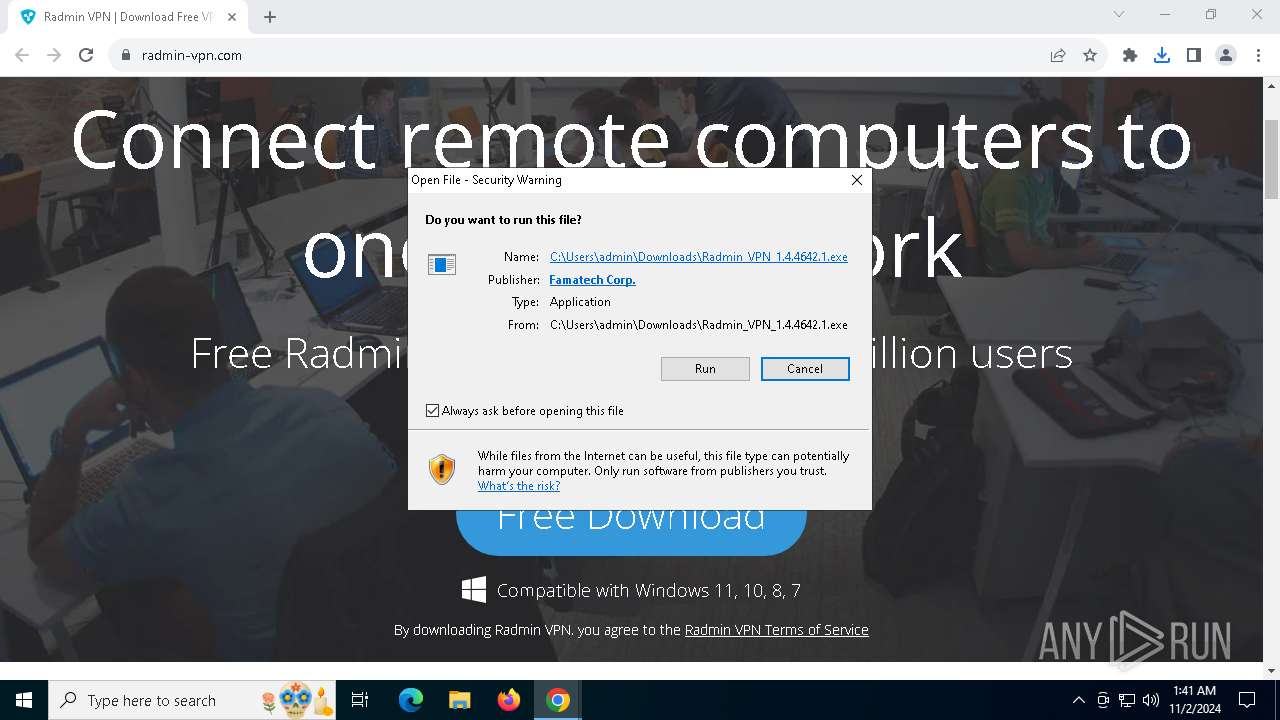Open Chrome profile avatar
The height and width of the screenshot is (720, 1280).
tap(1226, 55)
